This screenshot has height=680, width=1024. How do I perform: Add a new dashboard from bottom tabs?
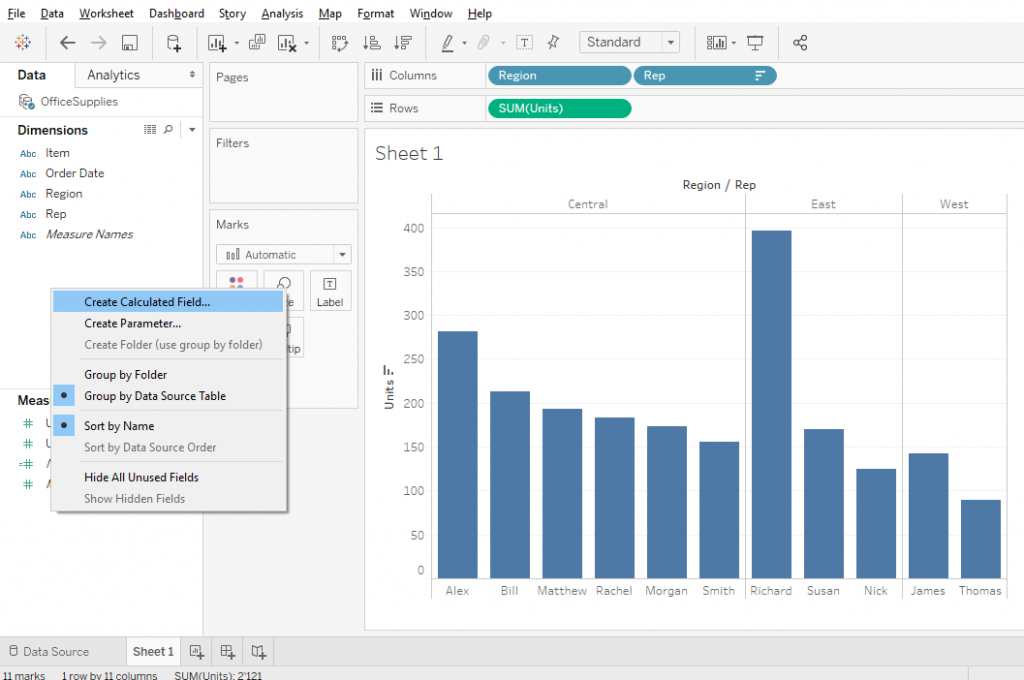pos(227,652)
